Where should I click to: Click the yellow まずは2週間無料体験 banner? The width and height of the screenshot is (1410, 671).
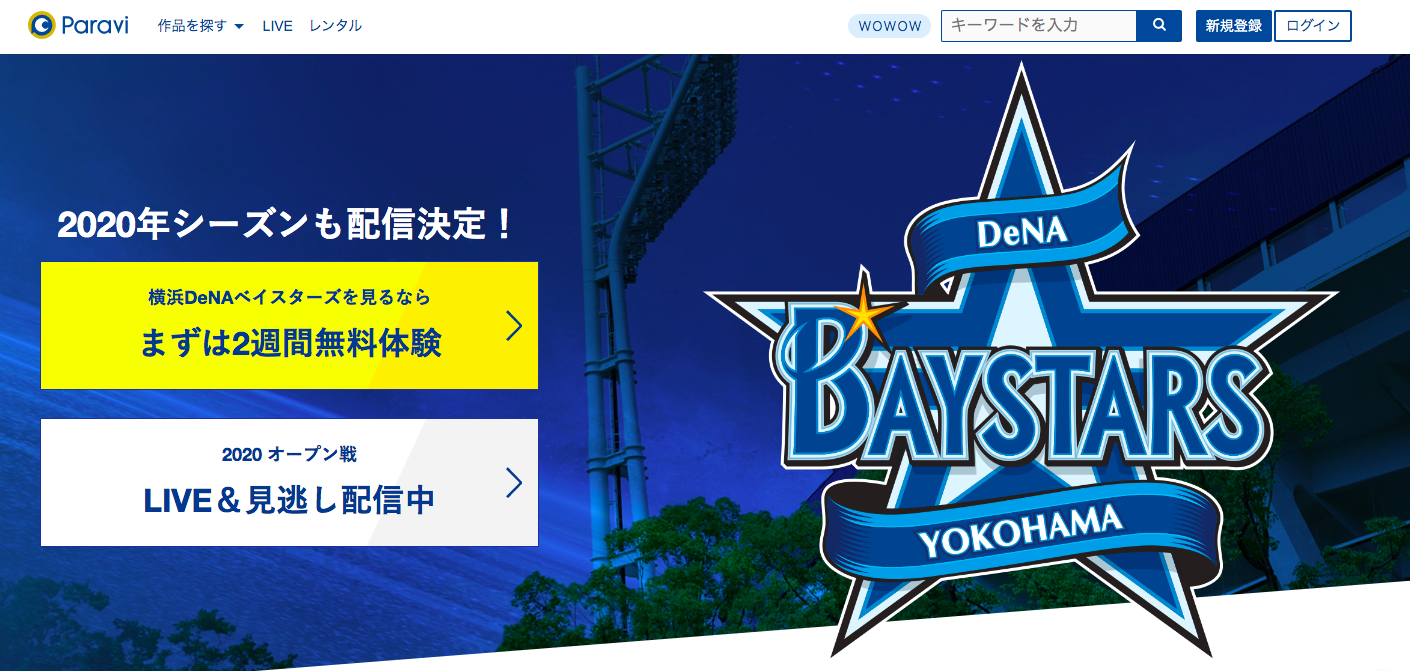pos(289,325)
